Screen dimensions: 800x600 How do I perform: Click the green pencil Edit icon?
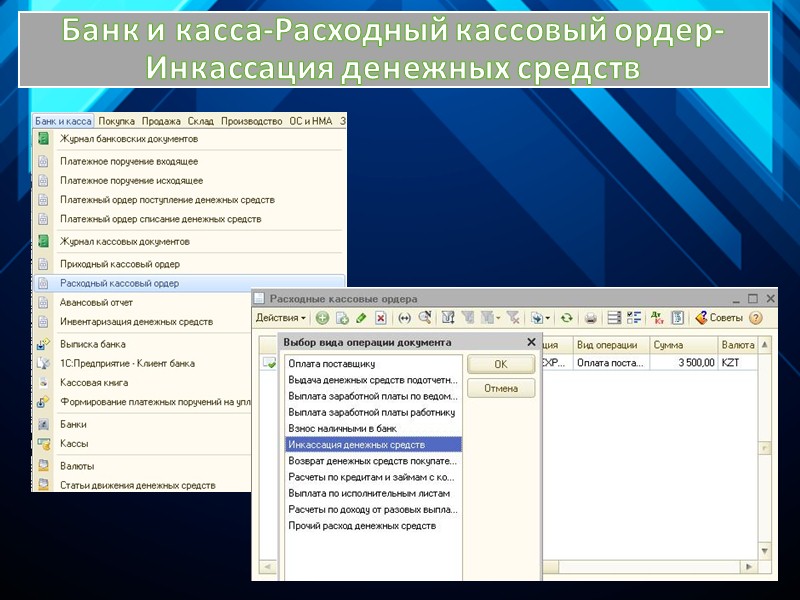(361, 318)
